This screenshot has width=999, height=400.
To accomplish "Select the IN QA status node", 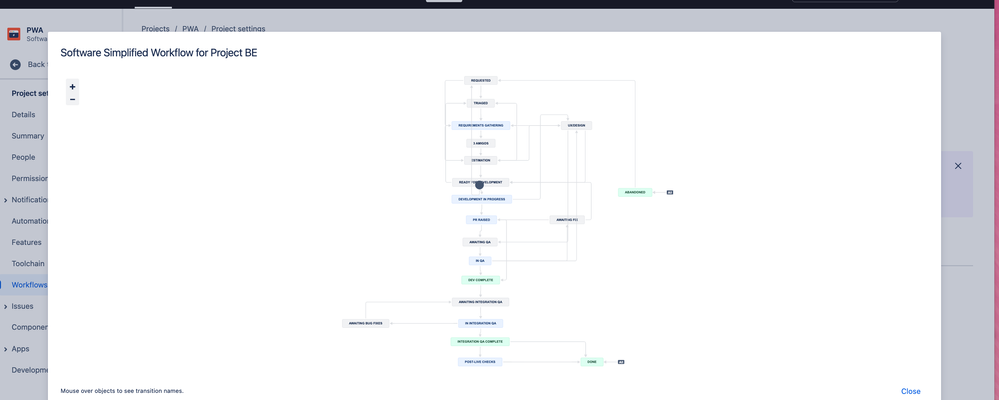I will [x=480, y=261].
